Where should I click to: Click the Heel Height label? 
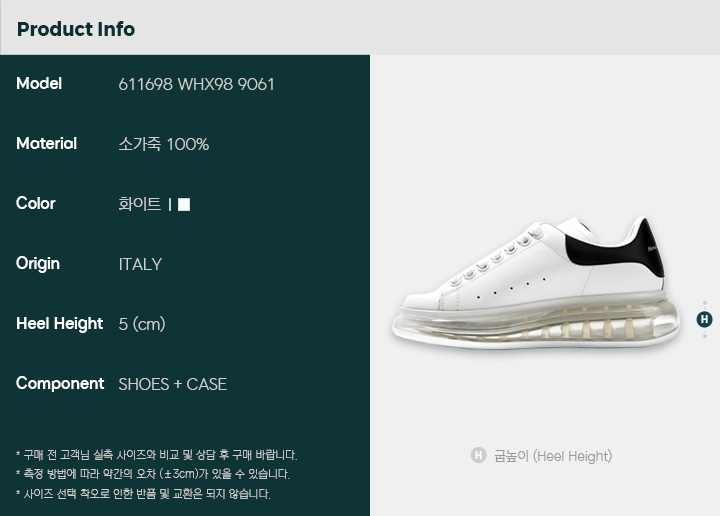(x=59, y=324)
